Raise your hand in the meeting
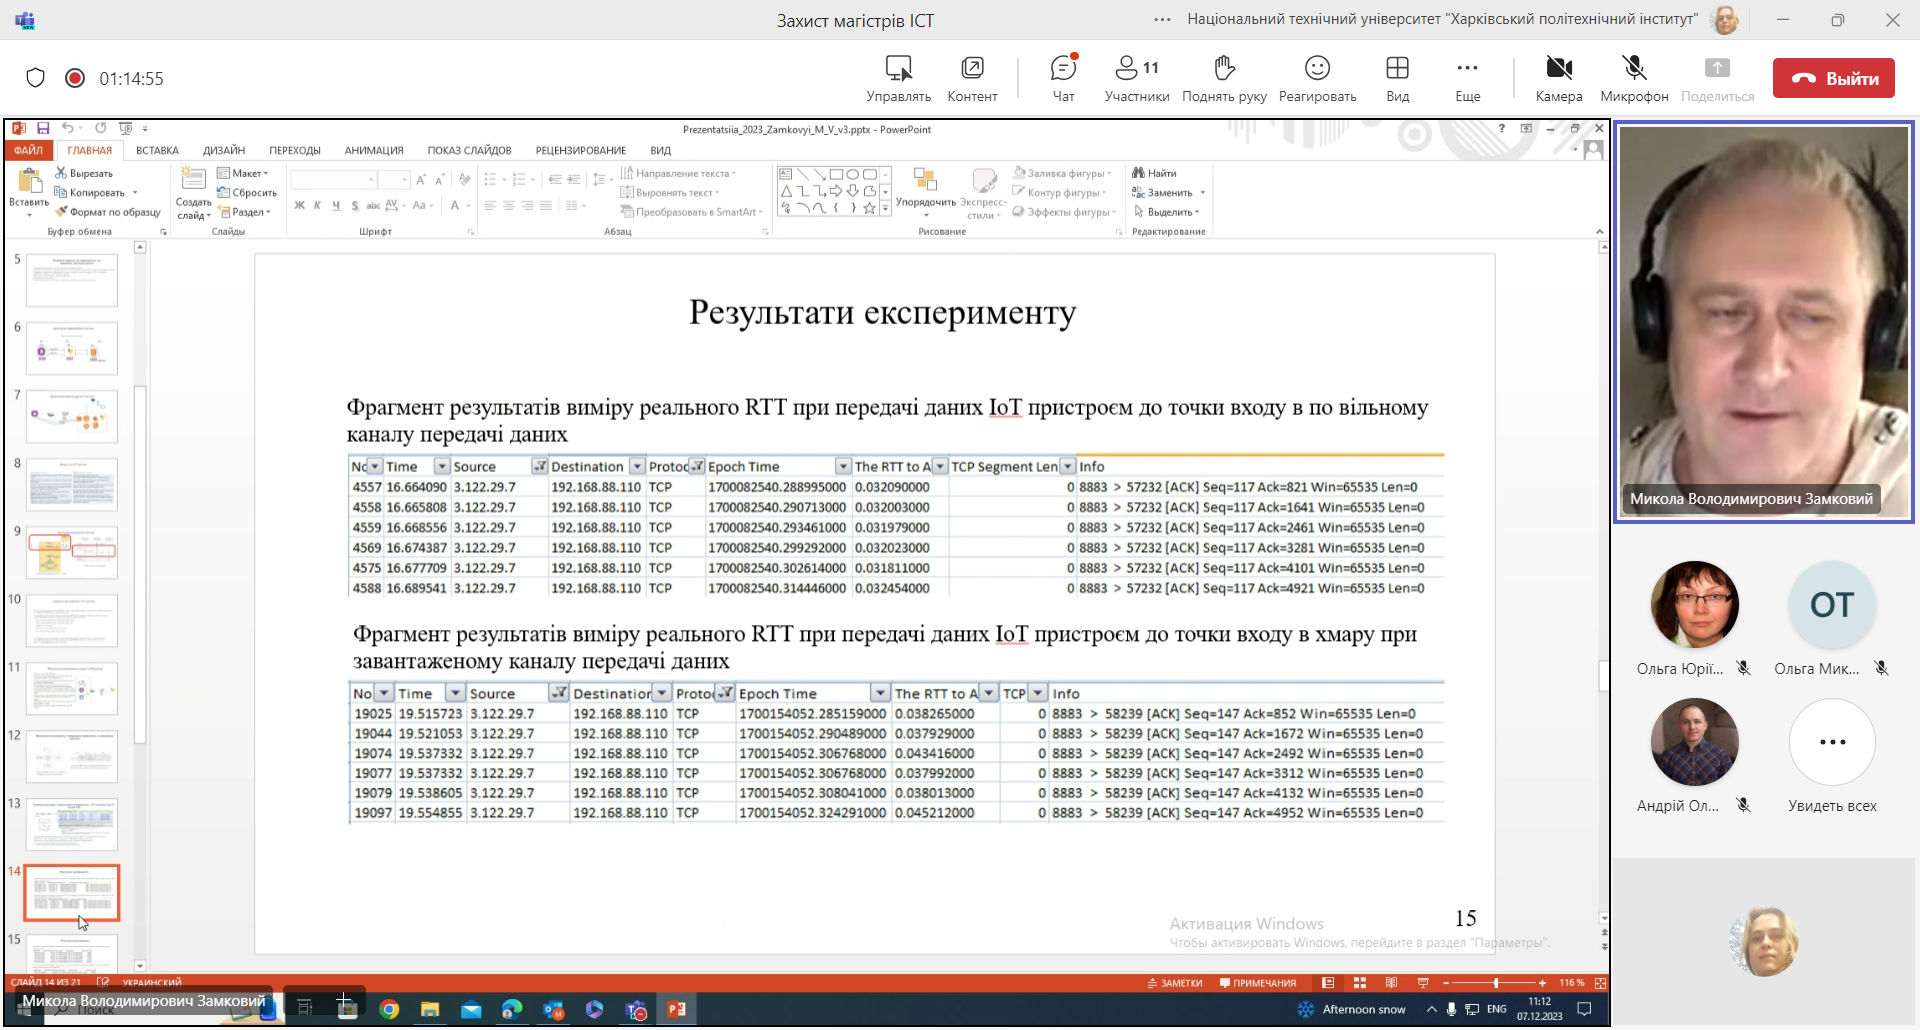Screen dimensions: 1920x1030 pos(1224,78)
